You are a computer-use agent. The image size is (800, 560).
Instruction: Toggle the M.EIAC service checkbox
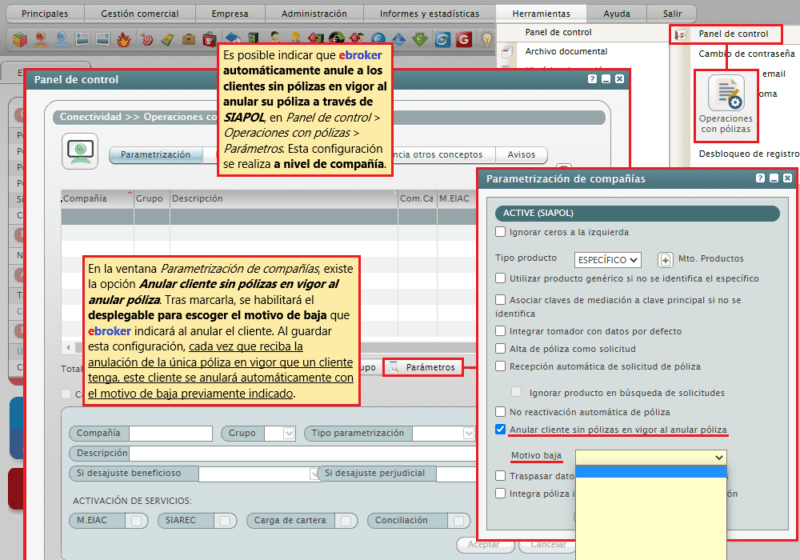click(136, 521)
